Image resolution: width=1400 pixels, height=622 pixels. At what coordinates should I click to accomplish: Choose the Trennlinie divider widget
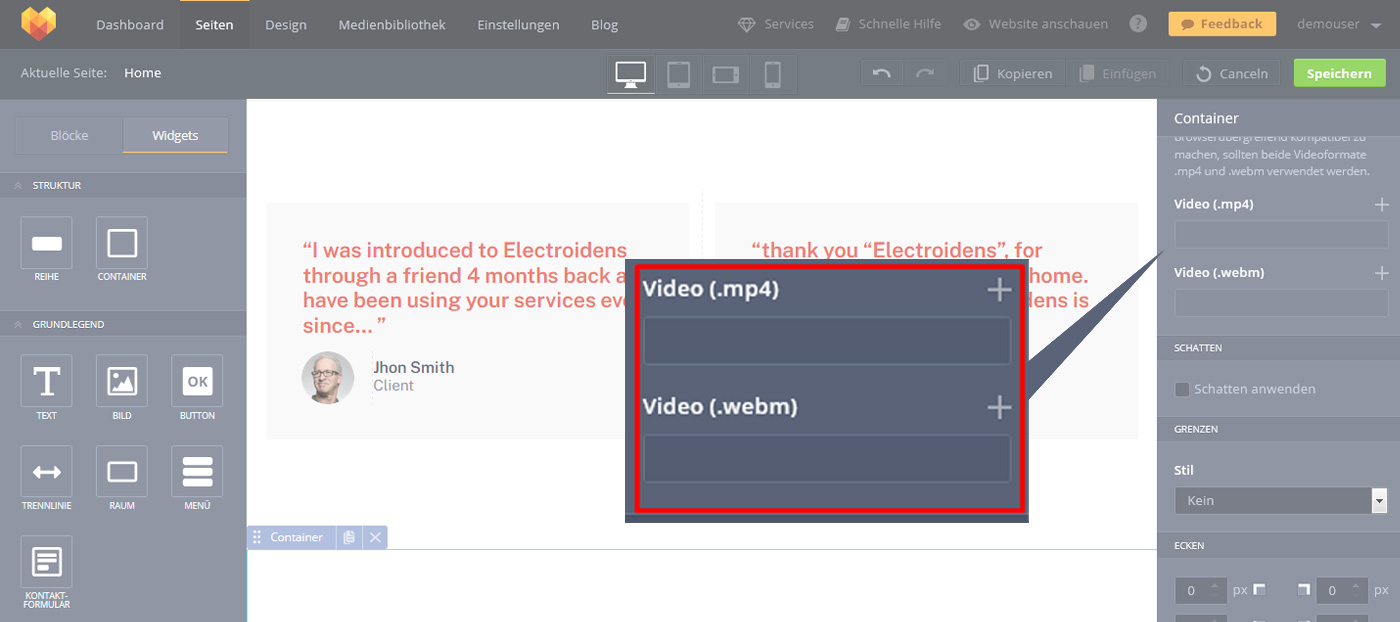point(46,471)
